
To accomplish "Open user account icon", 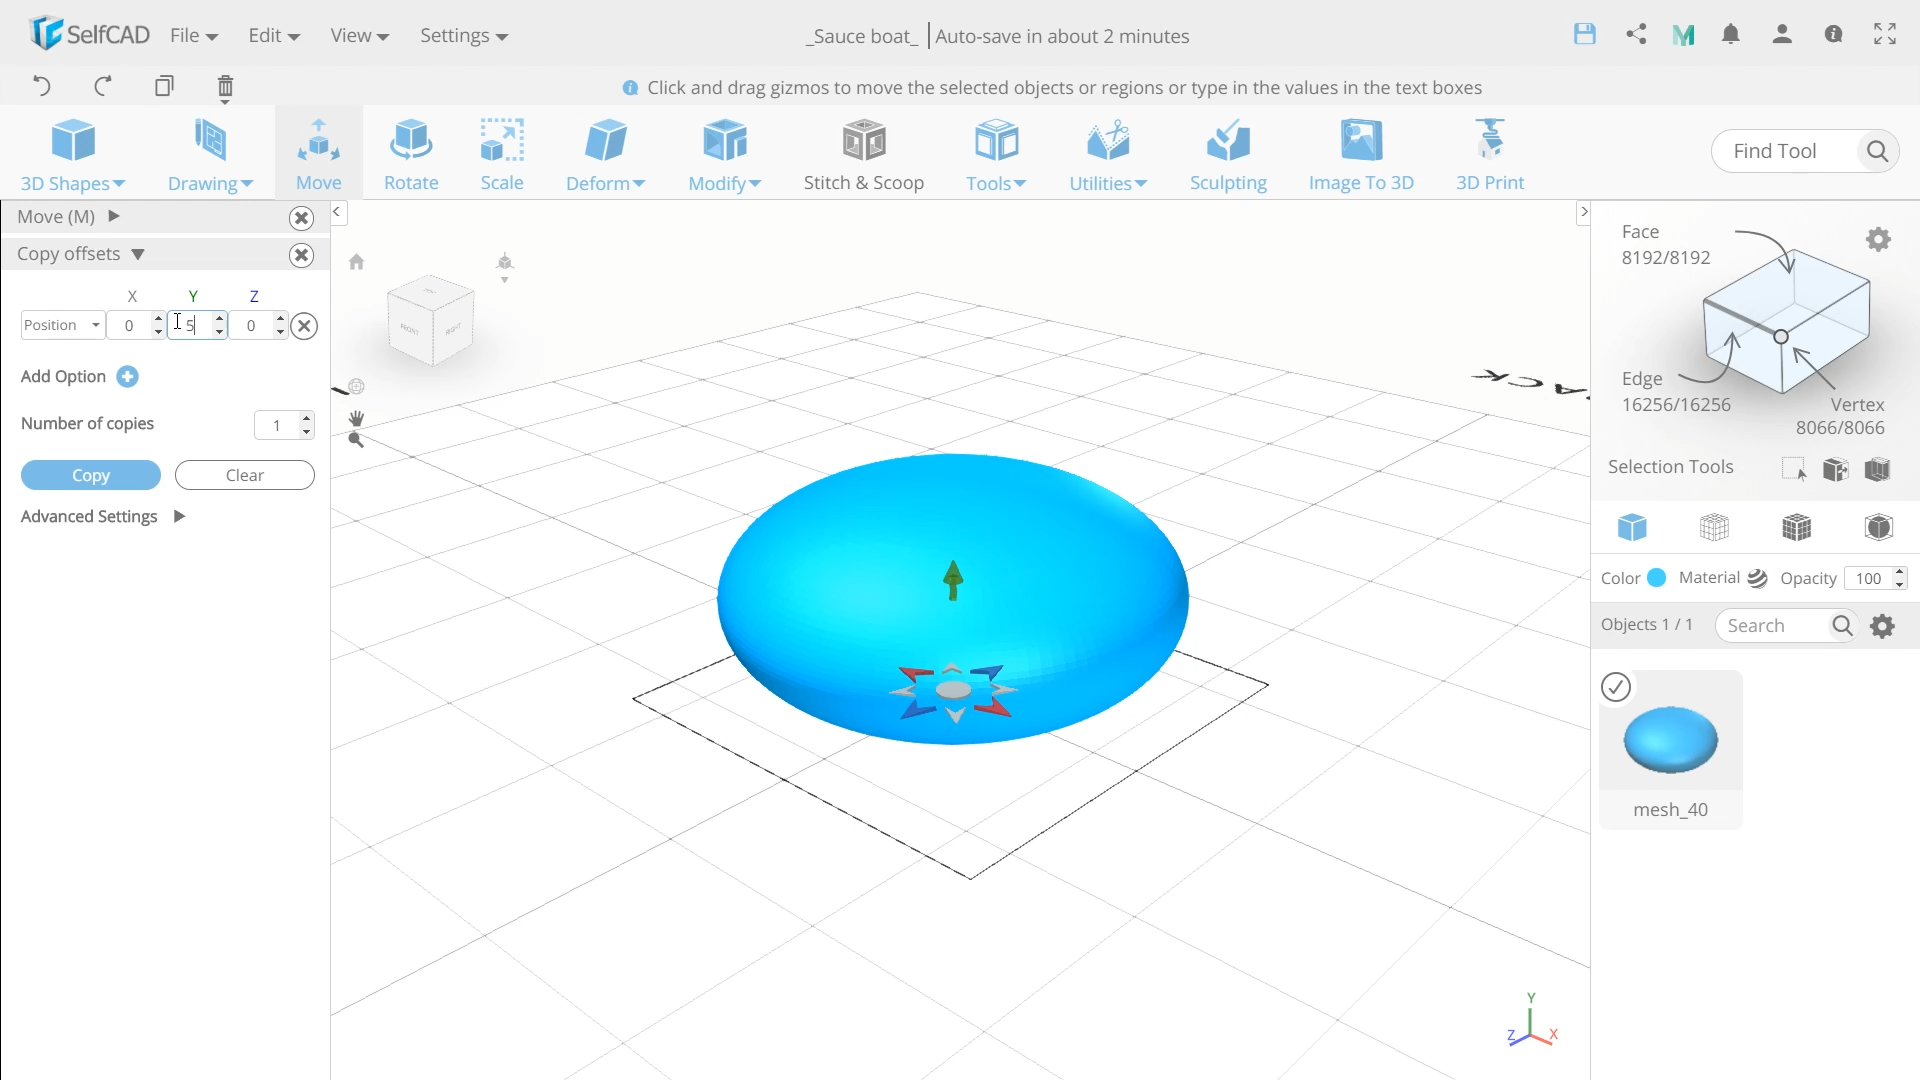I will pos(1782,34).
